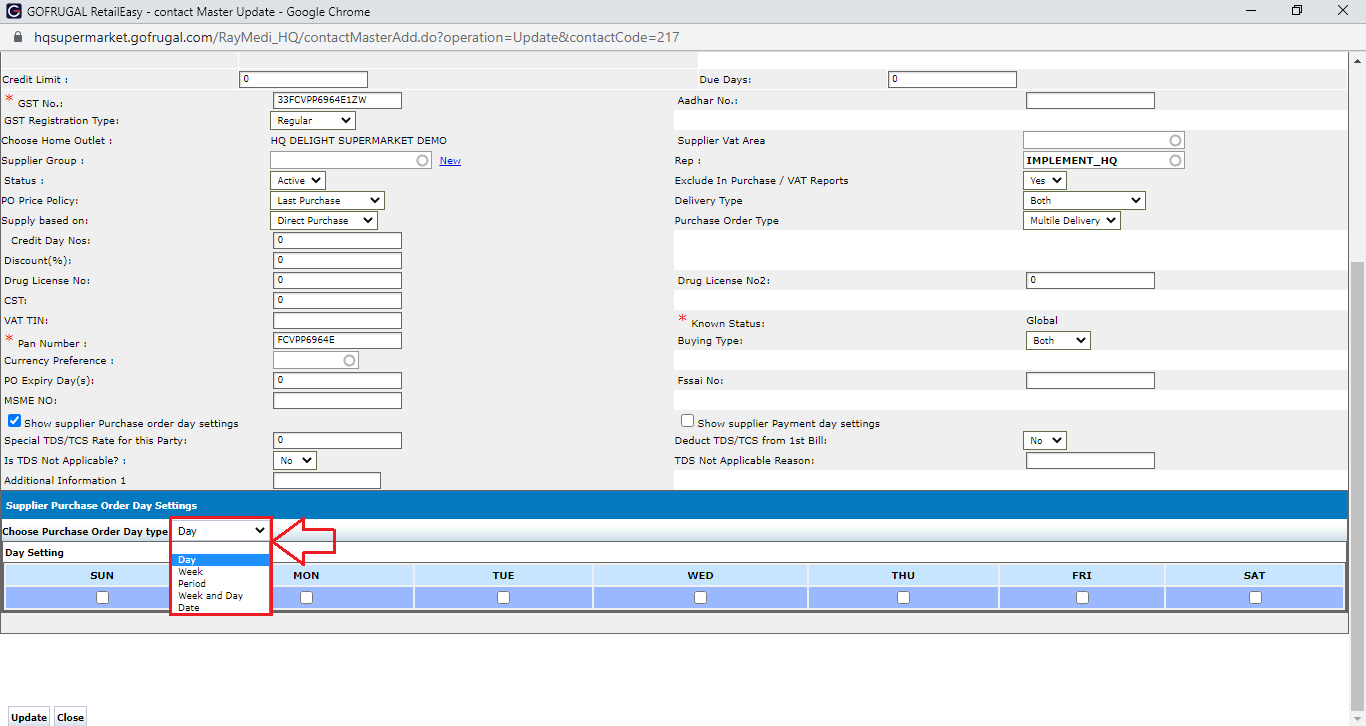Open the Purchase Order Type dropdown
The height and width of the screenshot is (726, 1366).
pyautogui.click(x=1071, y=221)
